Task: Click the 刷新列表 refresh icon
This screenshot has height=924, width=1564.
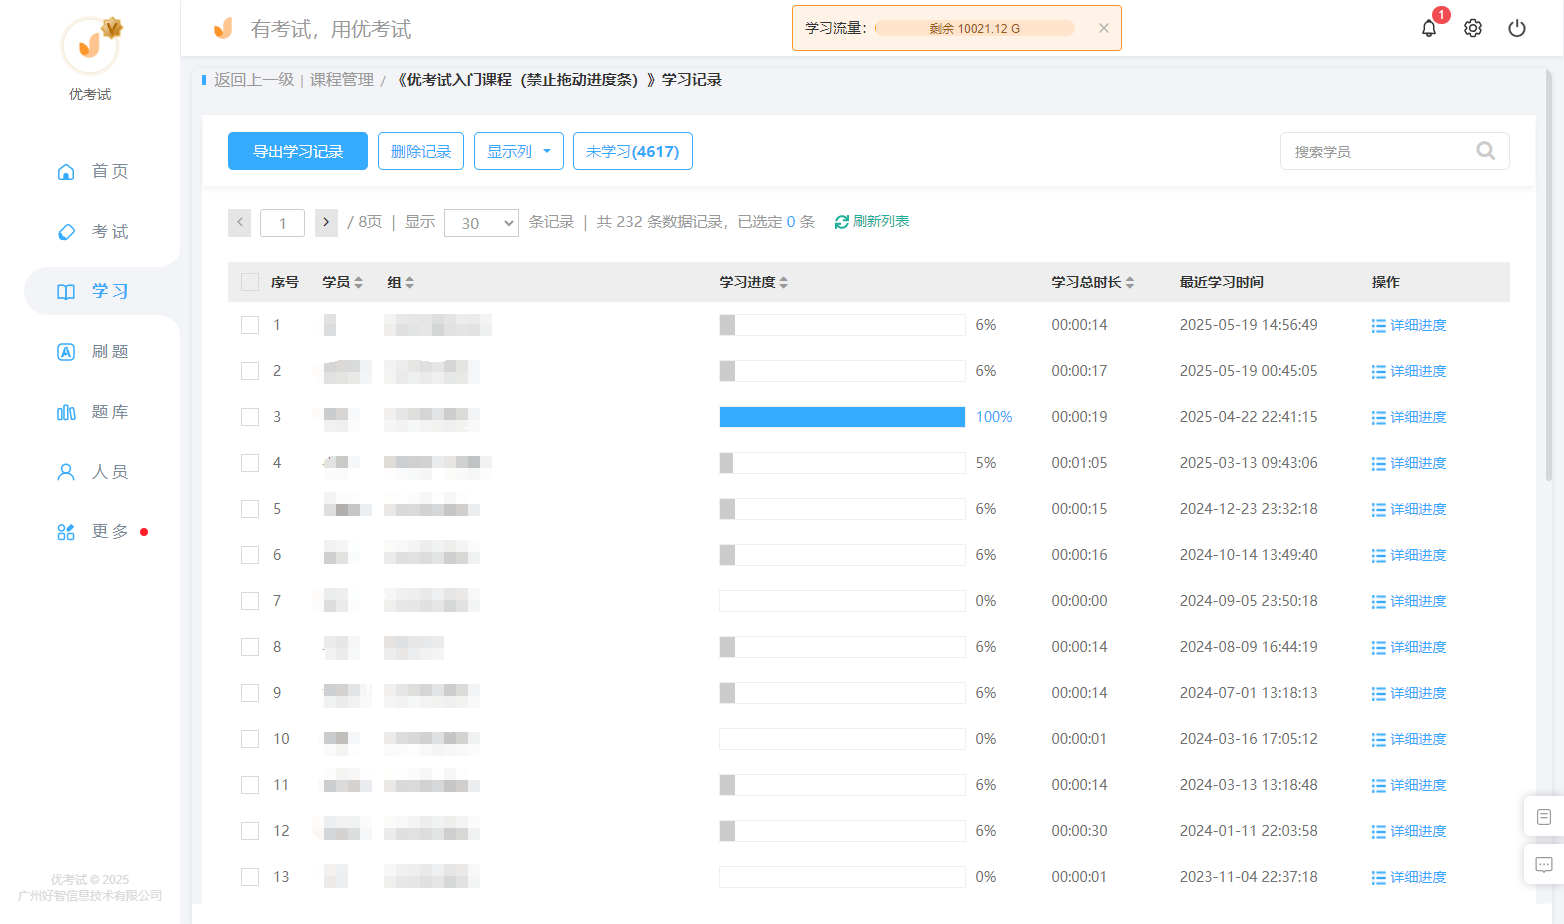Action: [842, 222]
